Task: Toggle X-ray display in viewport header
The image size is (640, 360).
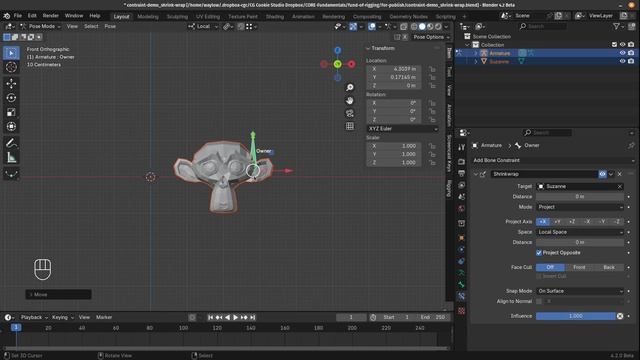Action: [x=404, y=27]
